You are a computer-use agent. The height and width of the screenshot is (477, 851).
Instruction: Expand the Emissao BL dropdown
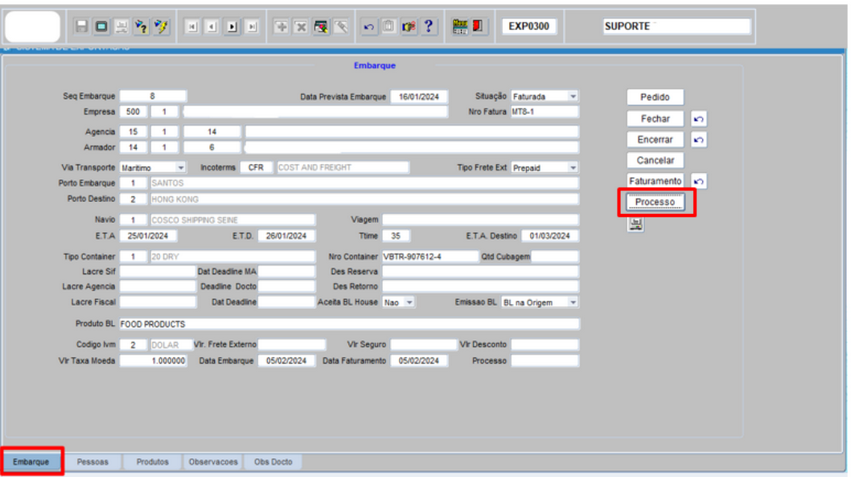point(573,302)
